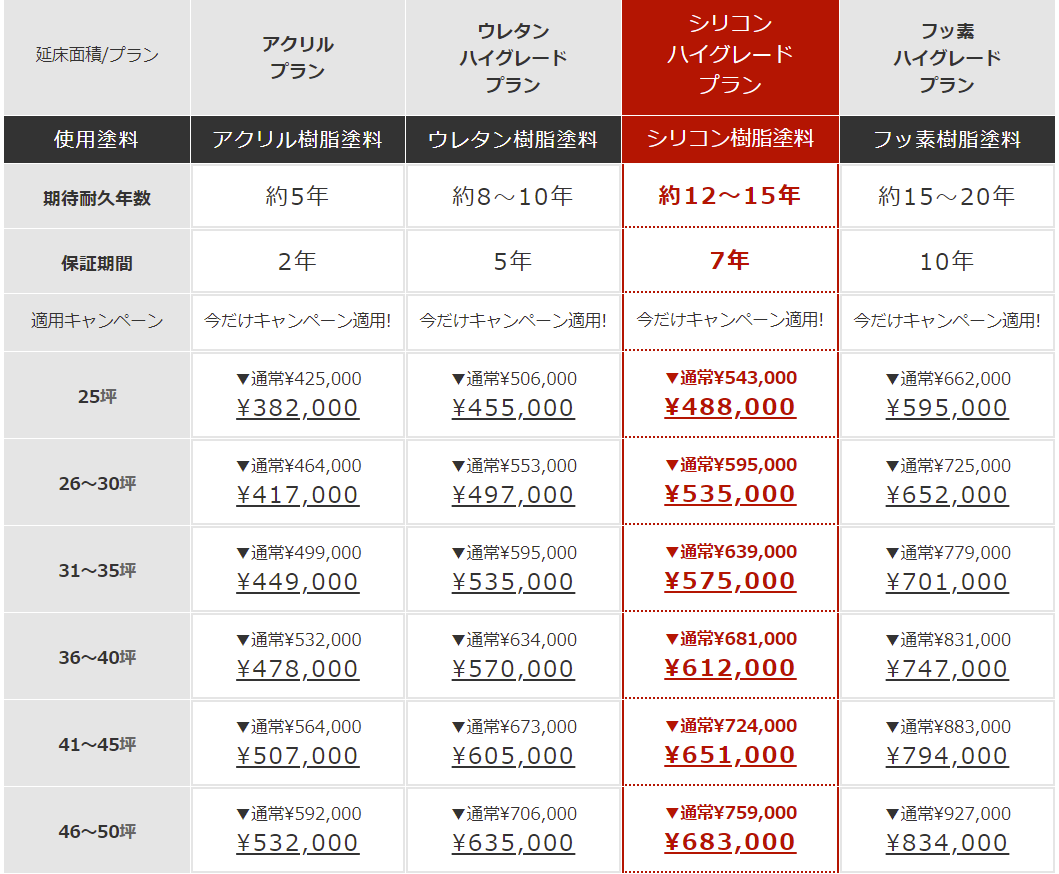The height and width of the screenshot is (874, 1059).
Task: Click the ¥382,000 acrylic plan price
Action: pos(297,408)
